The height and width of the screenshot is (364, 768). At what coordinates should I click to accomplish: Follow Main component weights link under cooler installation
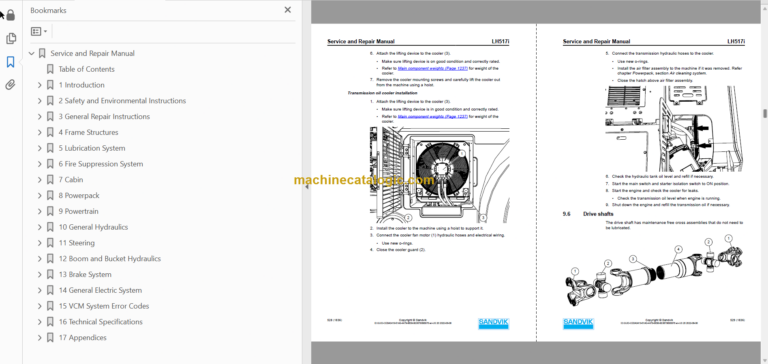pyautogui.click(x=433, y=117)
